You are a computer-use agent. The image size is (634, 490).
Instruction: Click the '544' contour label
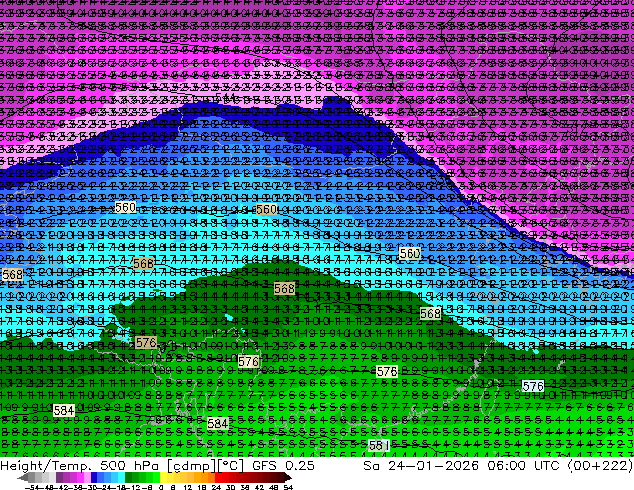click(x=225, y=97)
